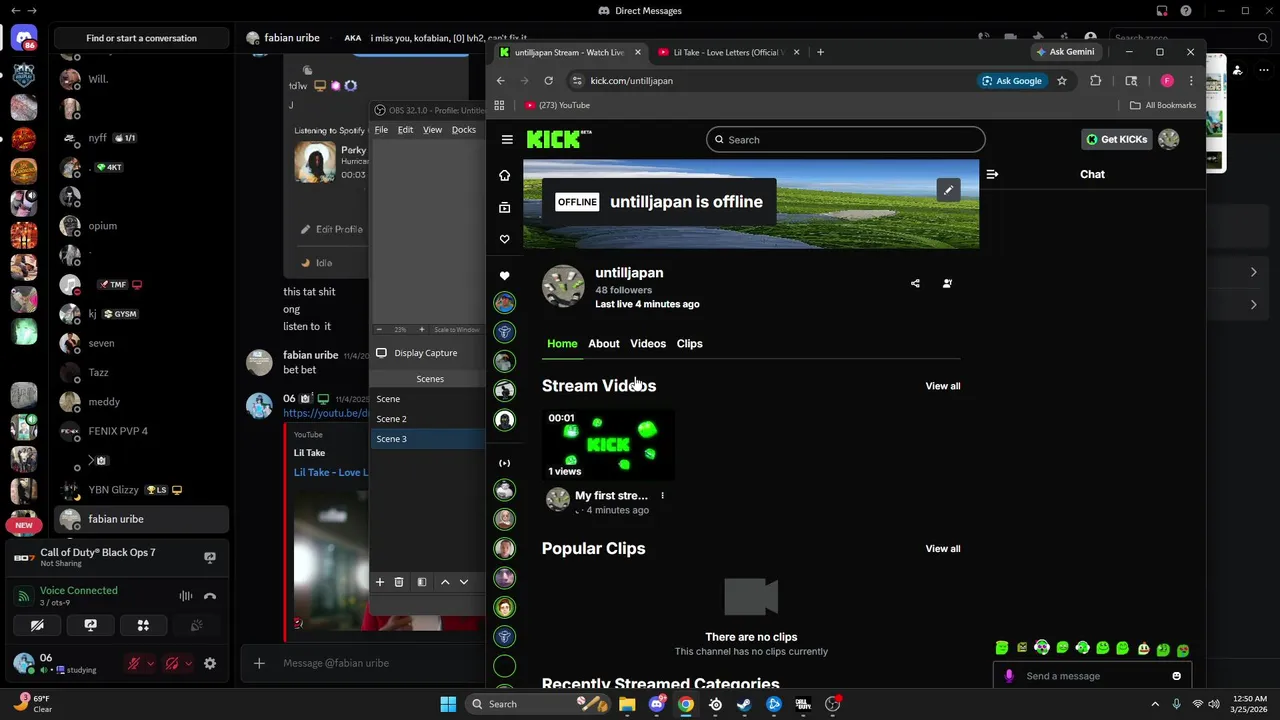The width and height of the screenshot is (1280, 720).
Task: Open the outlined heart Following icon
Action: (x=505, y=239)
